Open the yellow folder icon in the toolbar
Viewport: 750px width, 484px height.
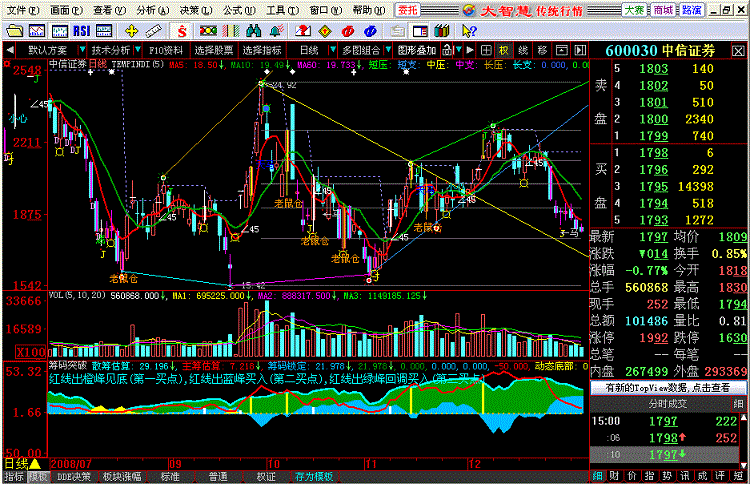click(x=14, y=31)
